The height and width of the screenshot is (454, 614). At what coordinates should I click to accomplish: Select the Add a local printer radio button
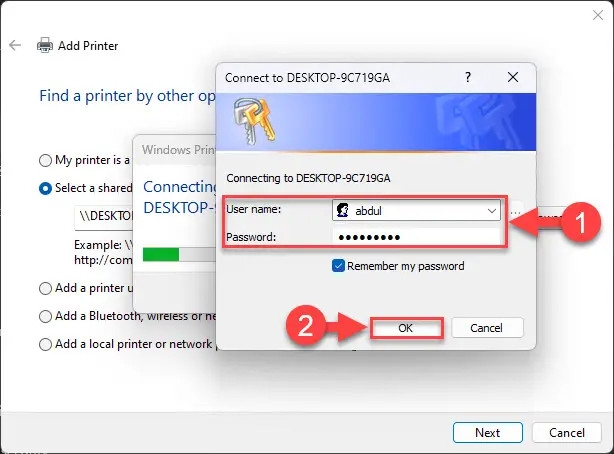pos(45,344)
